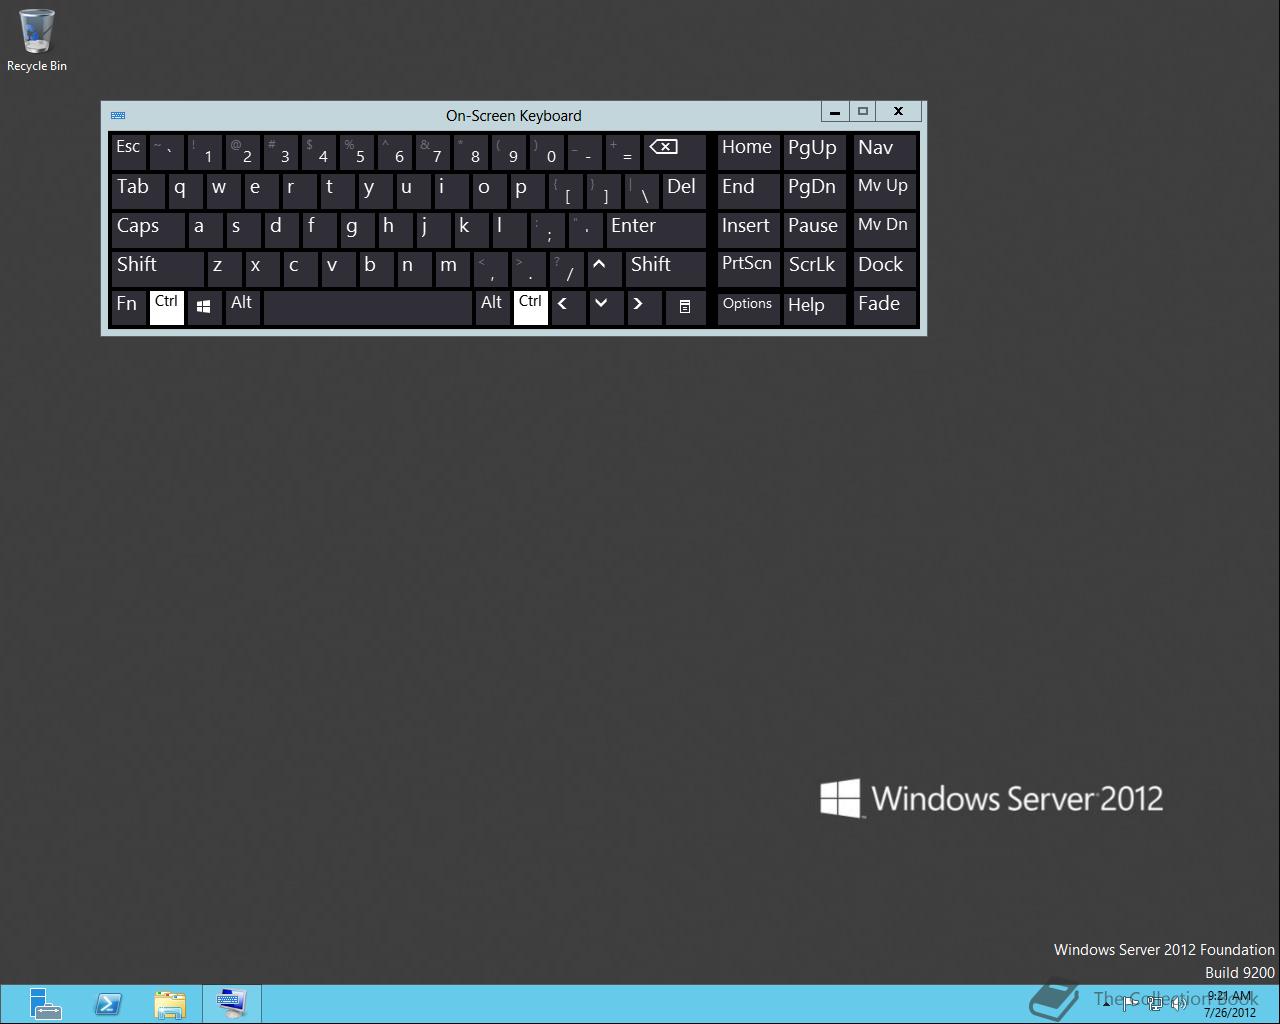Select On-Screen Keyboard taskbar icon
The image size is (1280, 1024).
pyautogui.click(x=232, y=1004)
